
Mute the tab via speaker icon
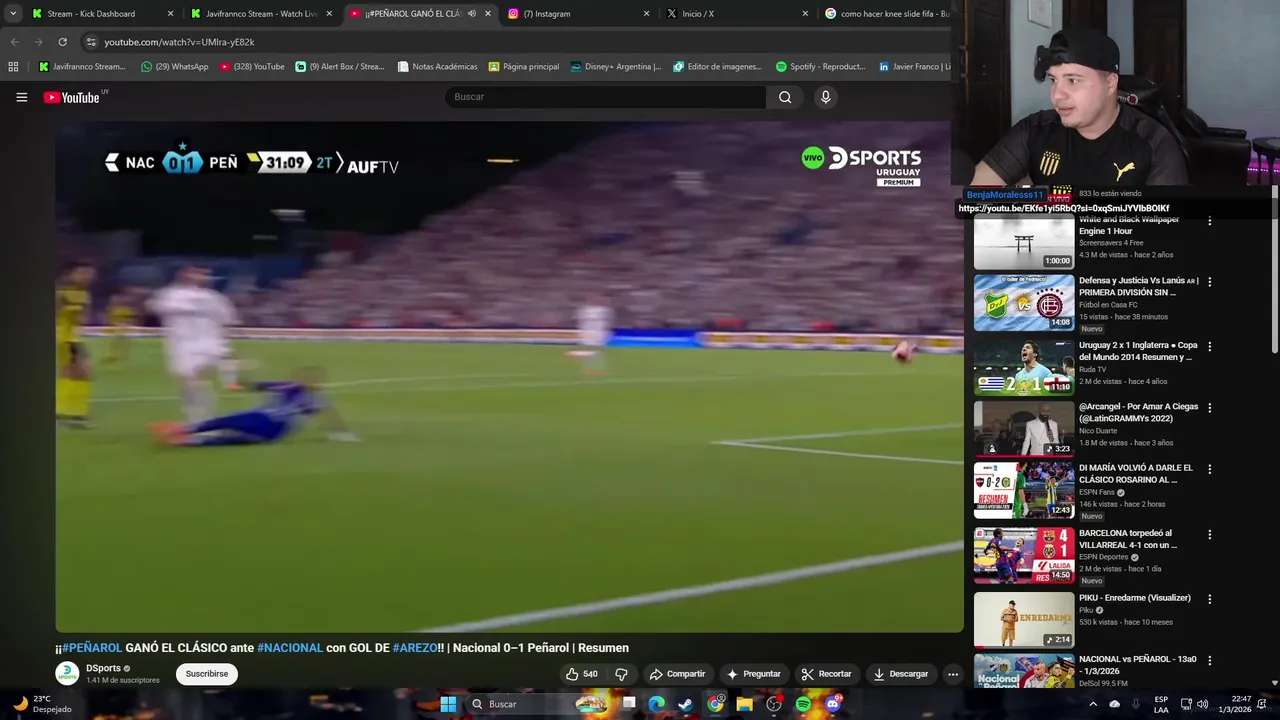(x=472, y=14)
